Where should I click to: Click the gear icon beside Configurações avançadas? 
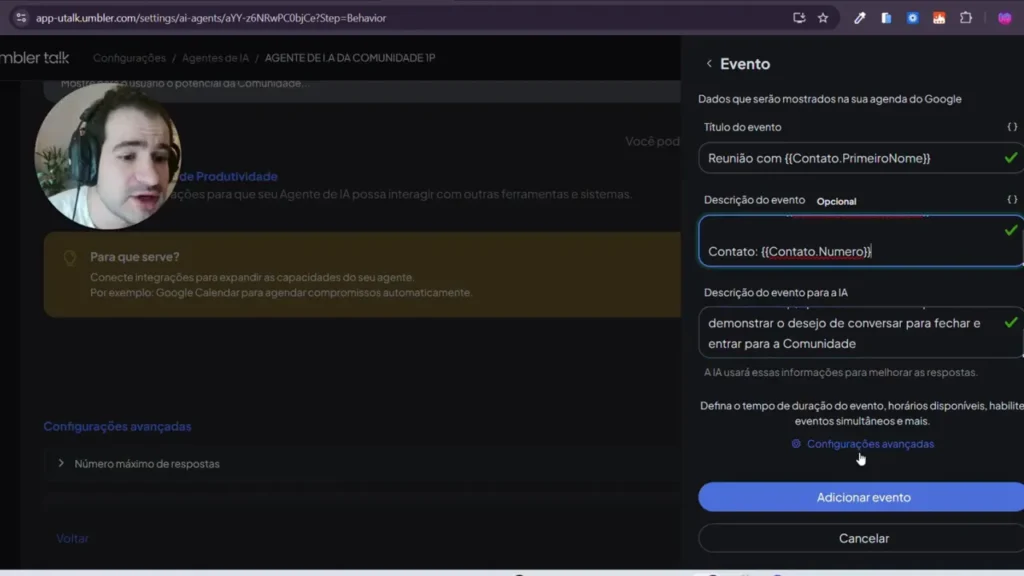(x=796, y=444)
